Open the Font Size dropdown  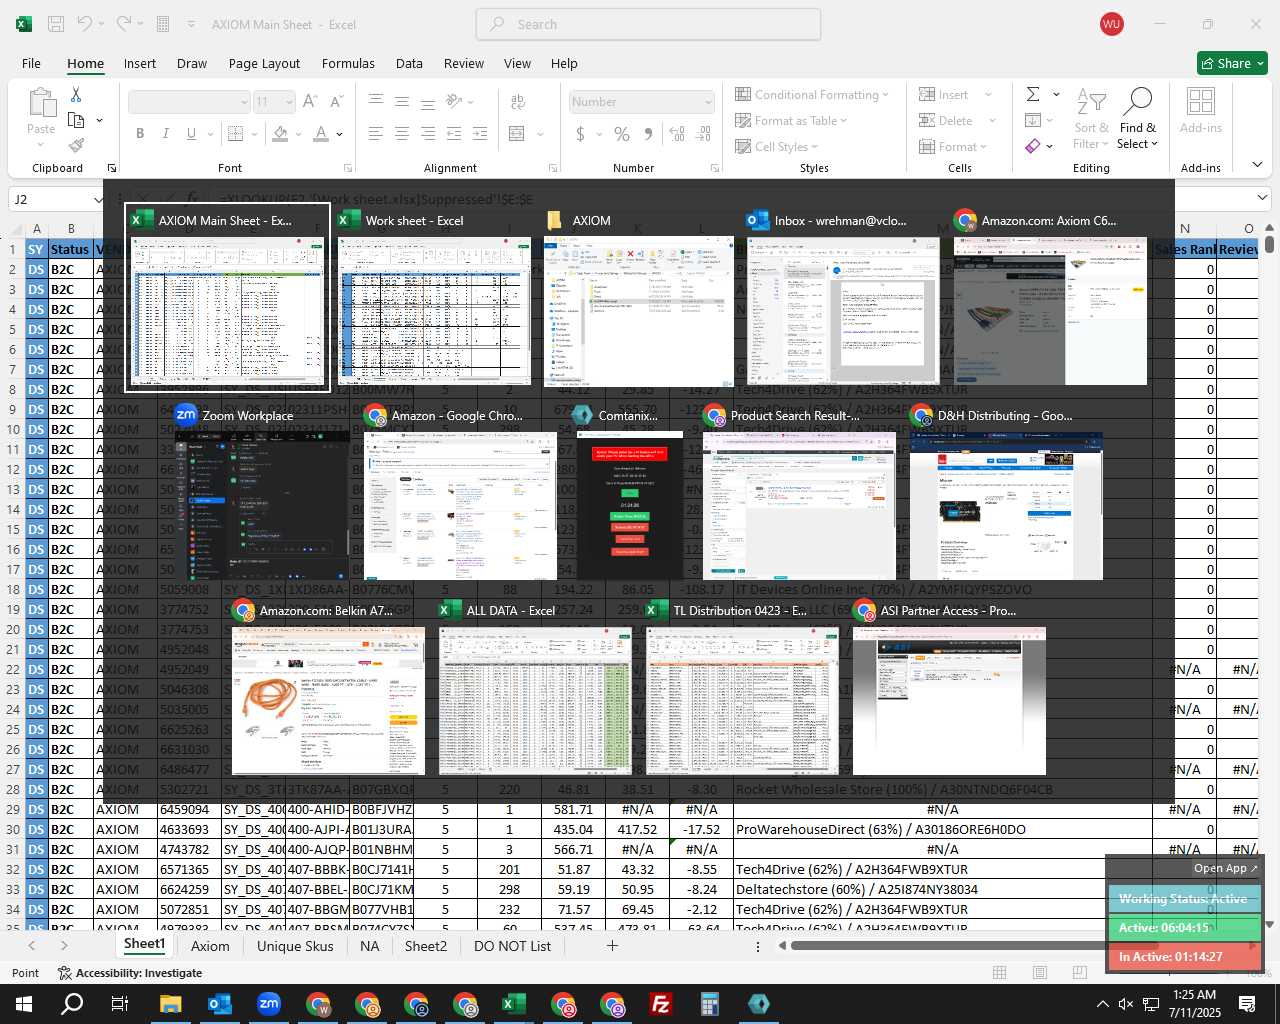point(289,102)
